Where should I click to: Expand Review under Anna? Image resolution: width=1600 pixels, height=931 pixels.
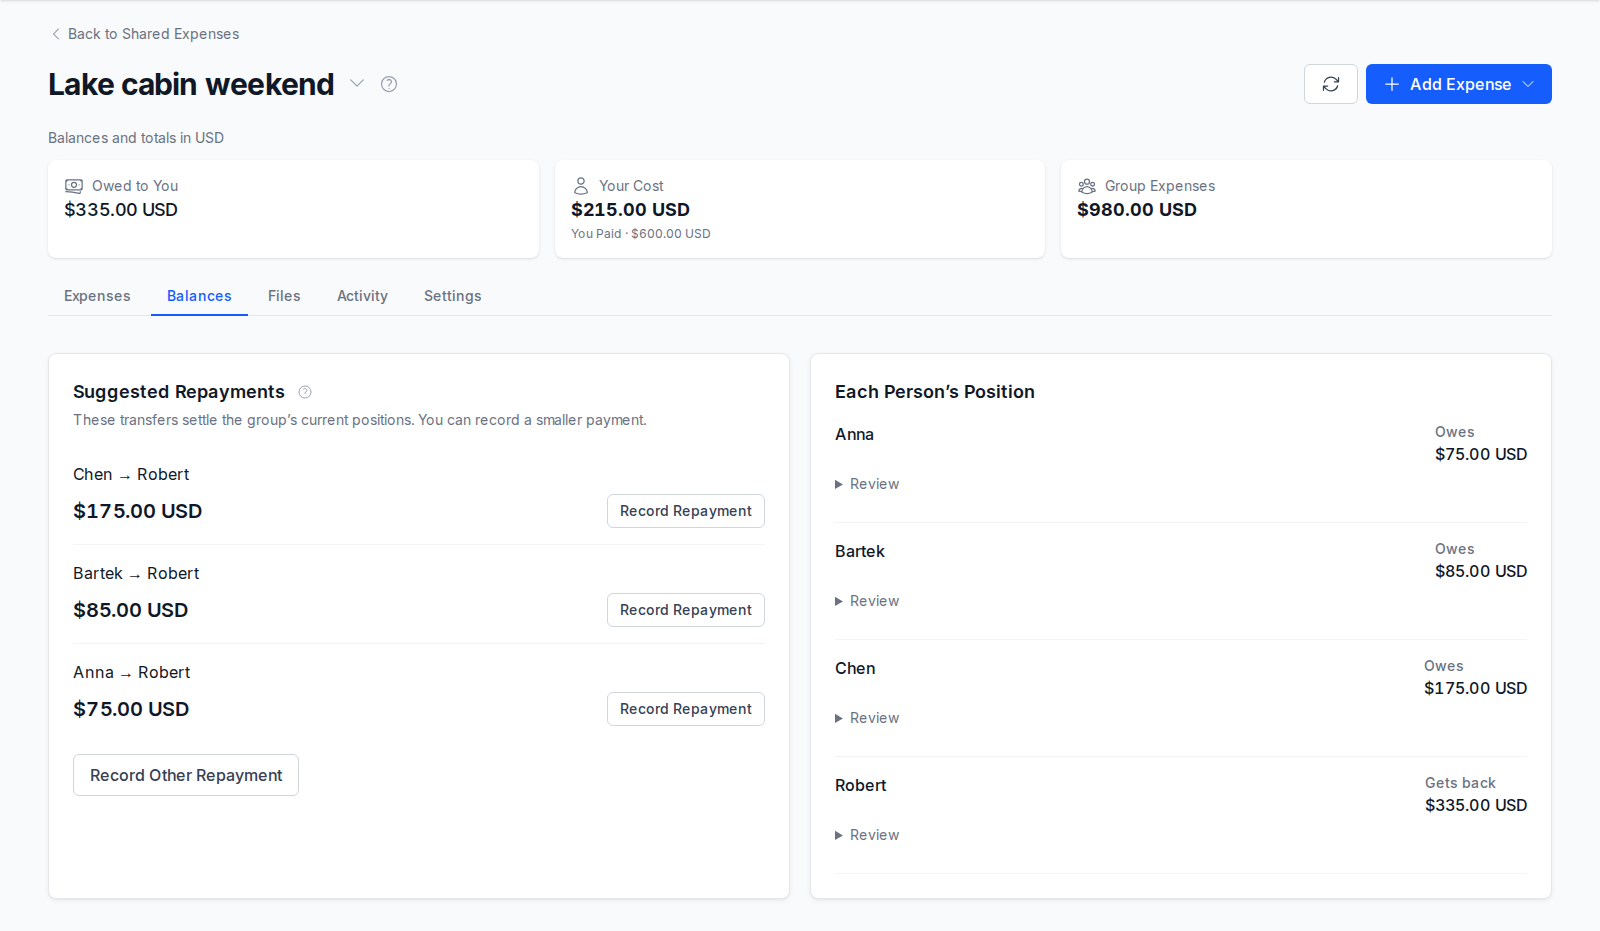pyautogui.click(x=867, y=484)
